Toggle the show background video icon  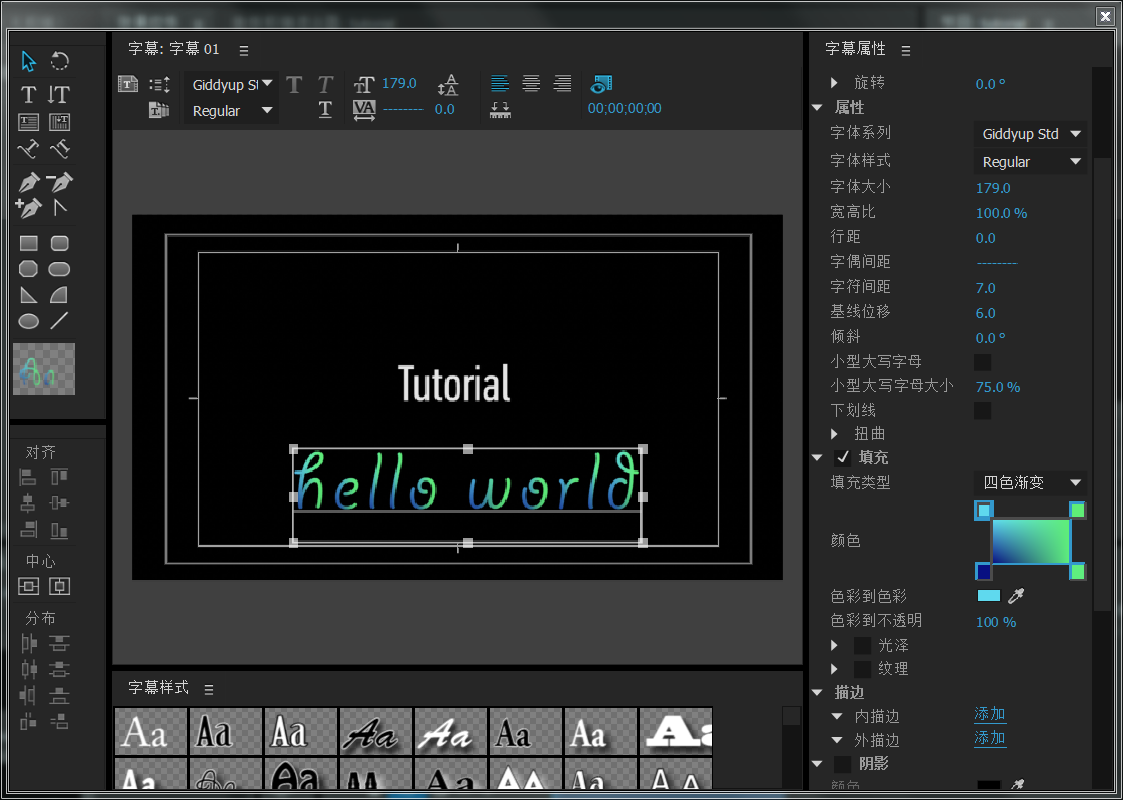601,84
